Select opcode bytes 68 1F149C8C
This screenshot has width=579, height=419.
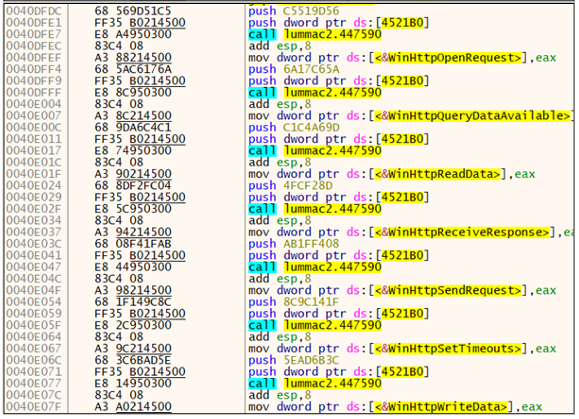coord(133,302)
